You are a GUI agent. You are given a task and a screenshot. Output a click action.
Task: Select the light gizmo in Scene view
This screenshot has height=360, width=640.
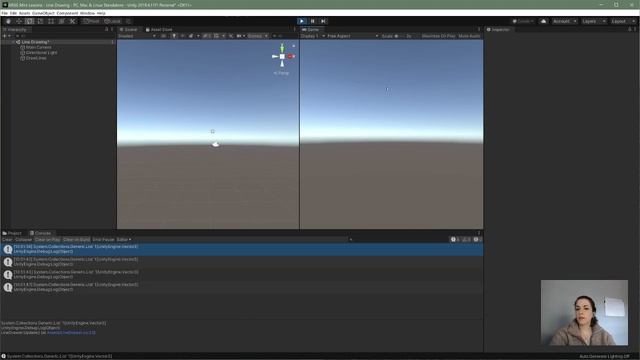tap(213, 131)
